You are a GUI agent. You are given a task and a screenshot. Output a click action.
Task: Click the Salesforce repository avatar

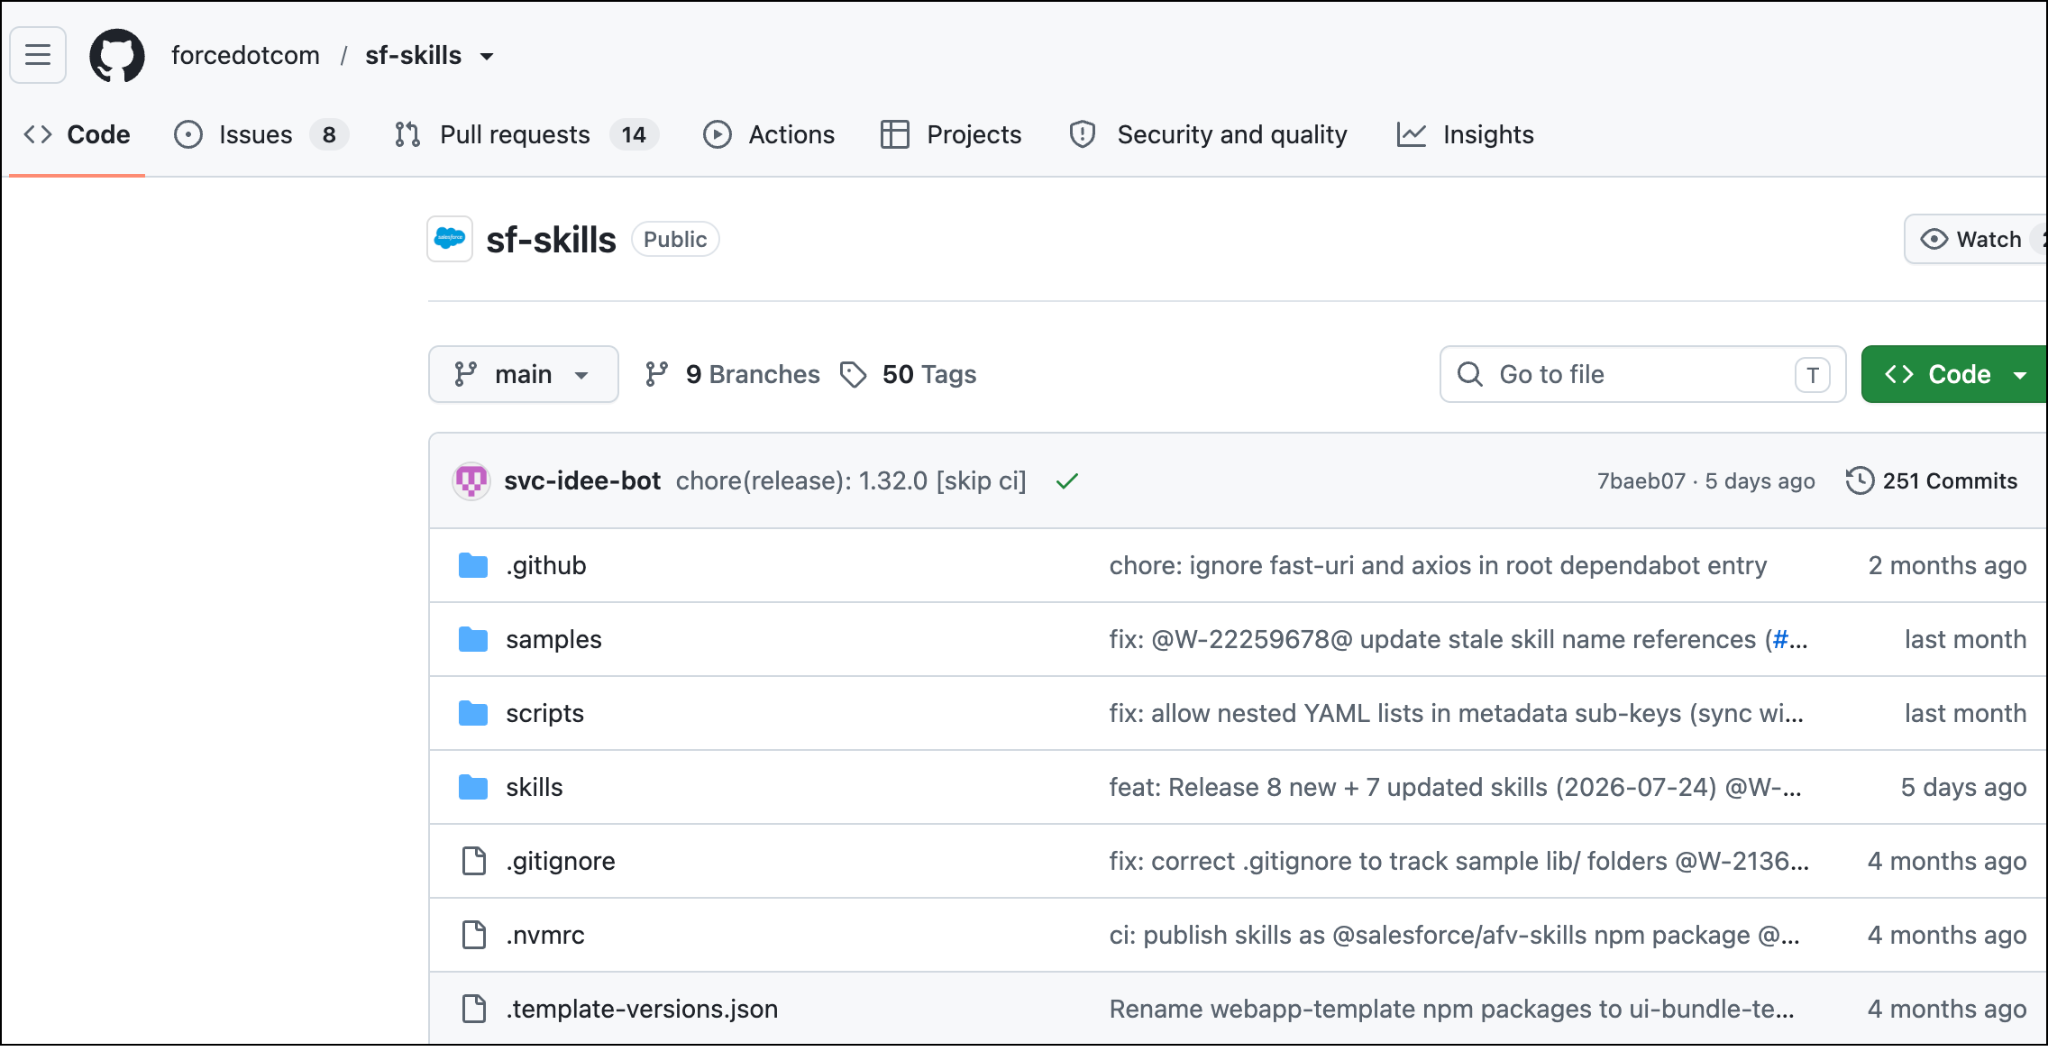[450, 239]
